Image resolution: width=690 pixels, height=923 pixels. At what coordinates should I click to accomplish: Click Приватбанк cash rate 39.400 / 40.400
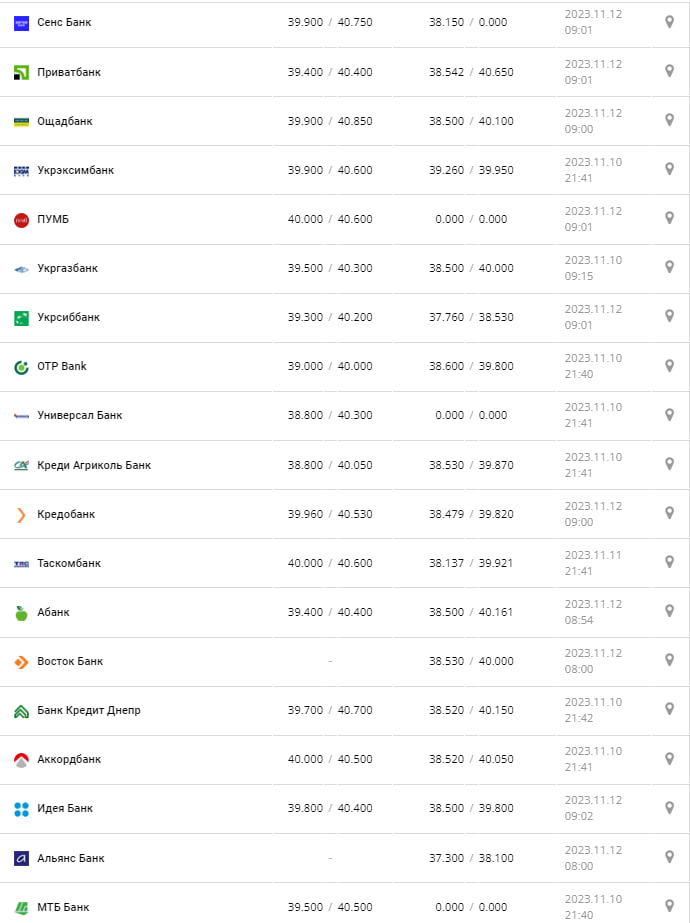coord(330,72)
